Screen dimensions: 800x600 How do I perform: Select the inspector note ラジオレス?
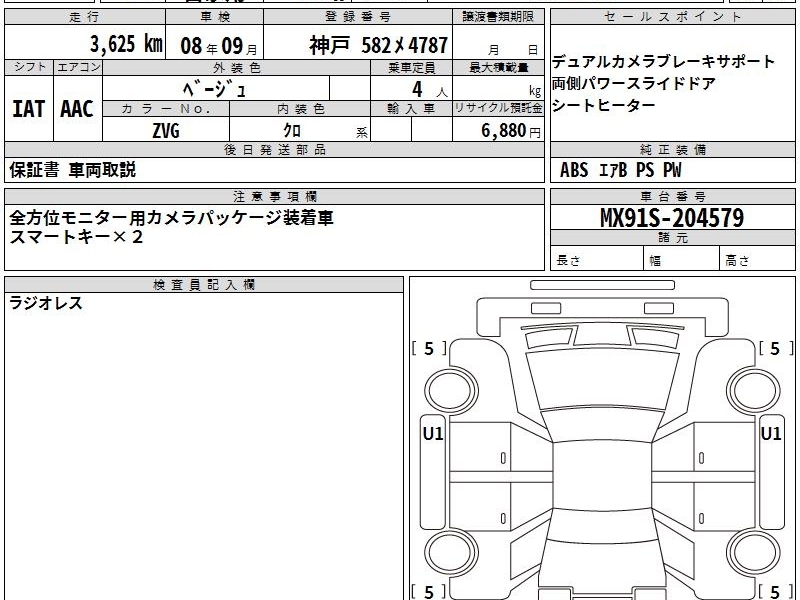pyautogui.click(x=46, y=303)
